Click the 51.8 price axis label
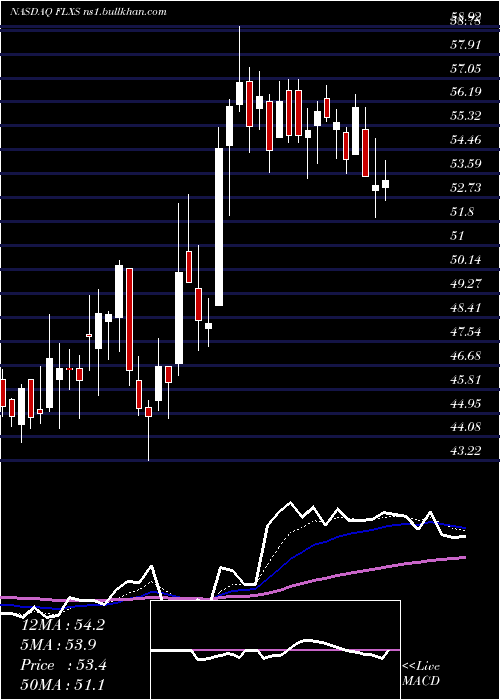Viewport: 500px width, 700px height. (x=462, y=211)
